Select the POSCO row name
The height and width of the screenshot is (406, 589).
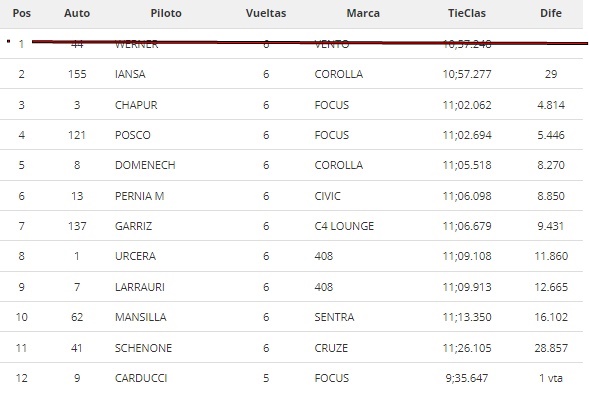pos(133,135)
